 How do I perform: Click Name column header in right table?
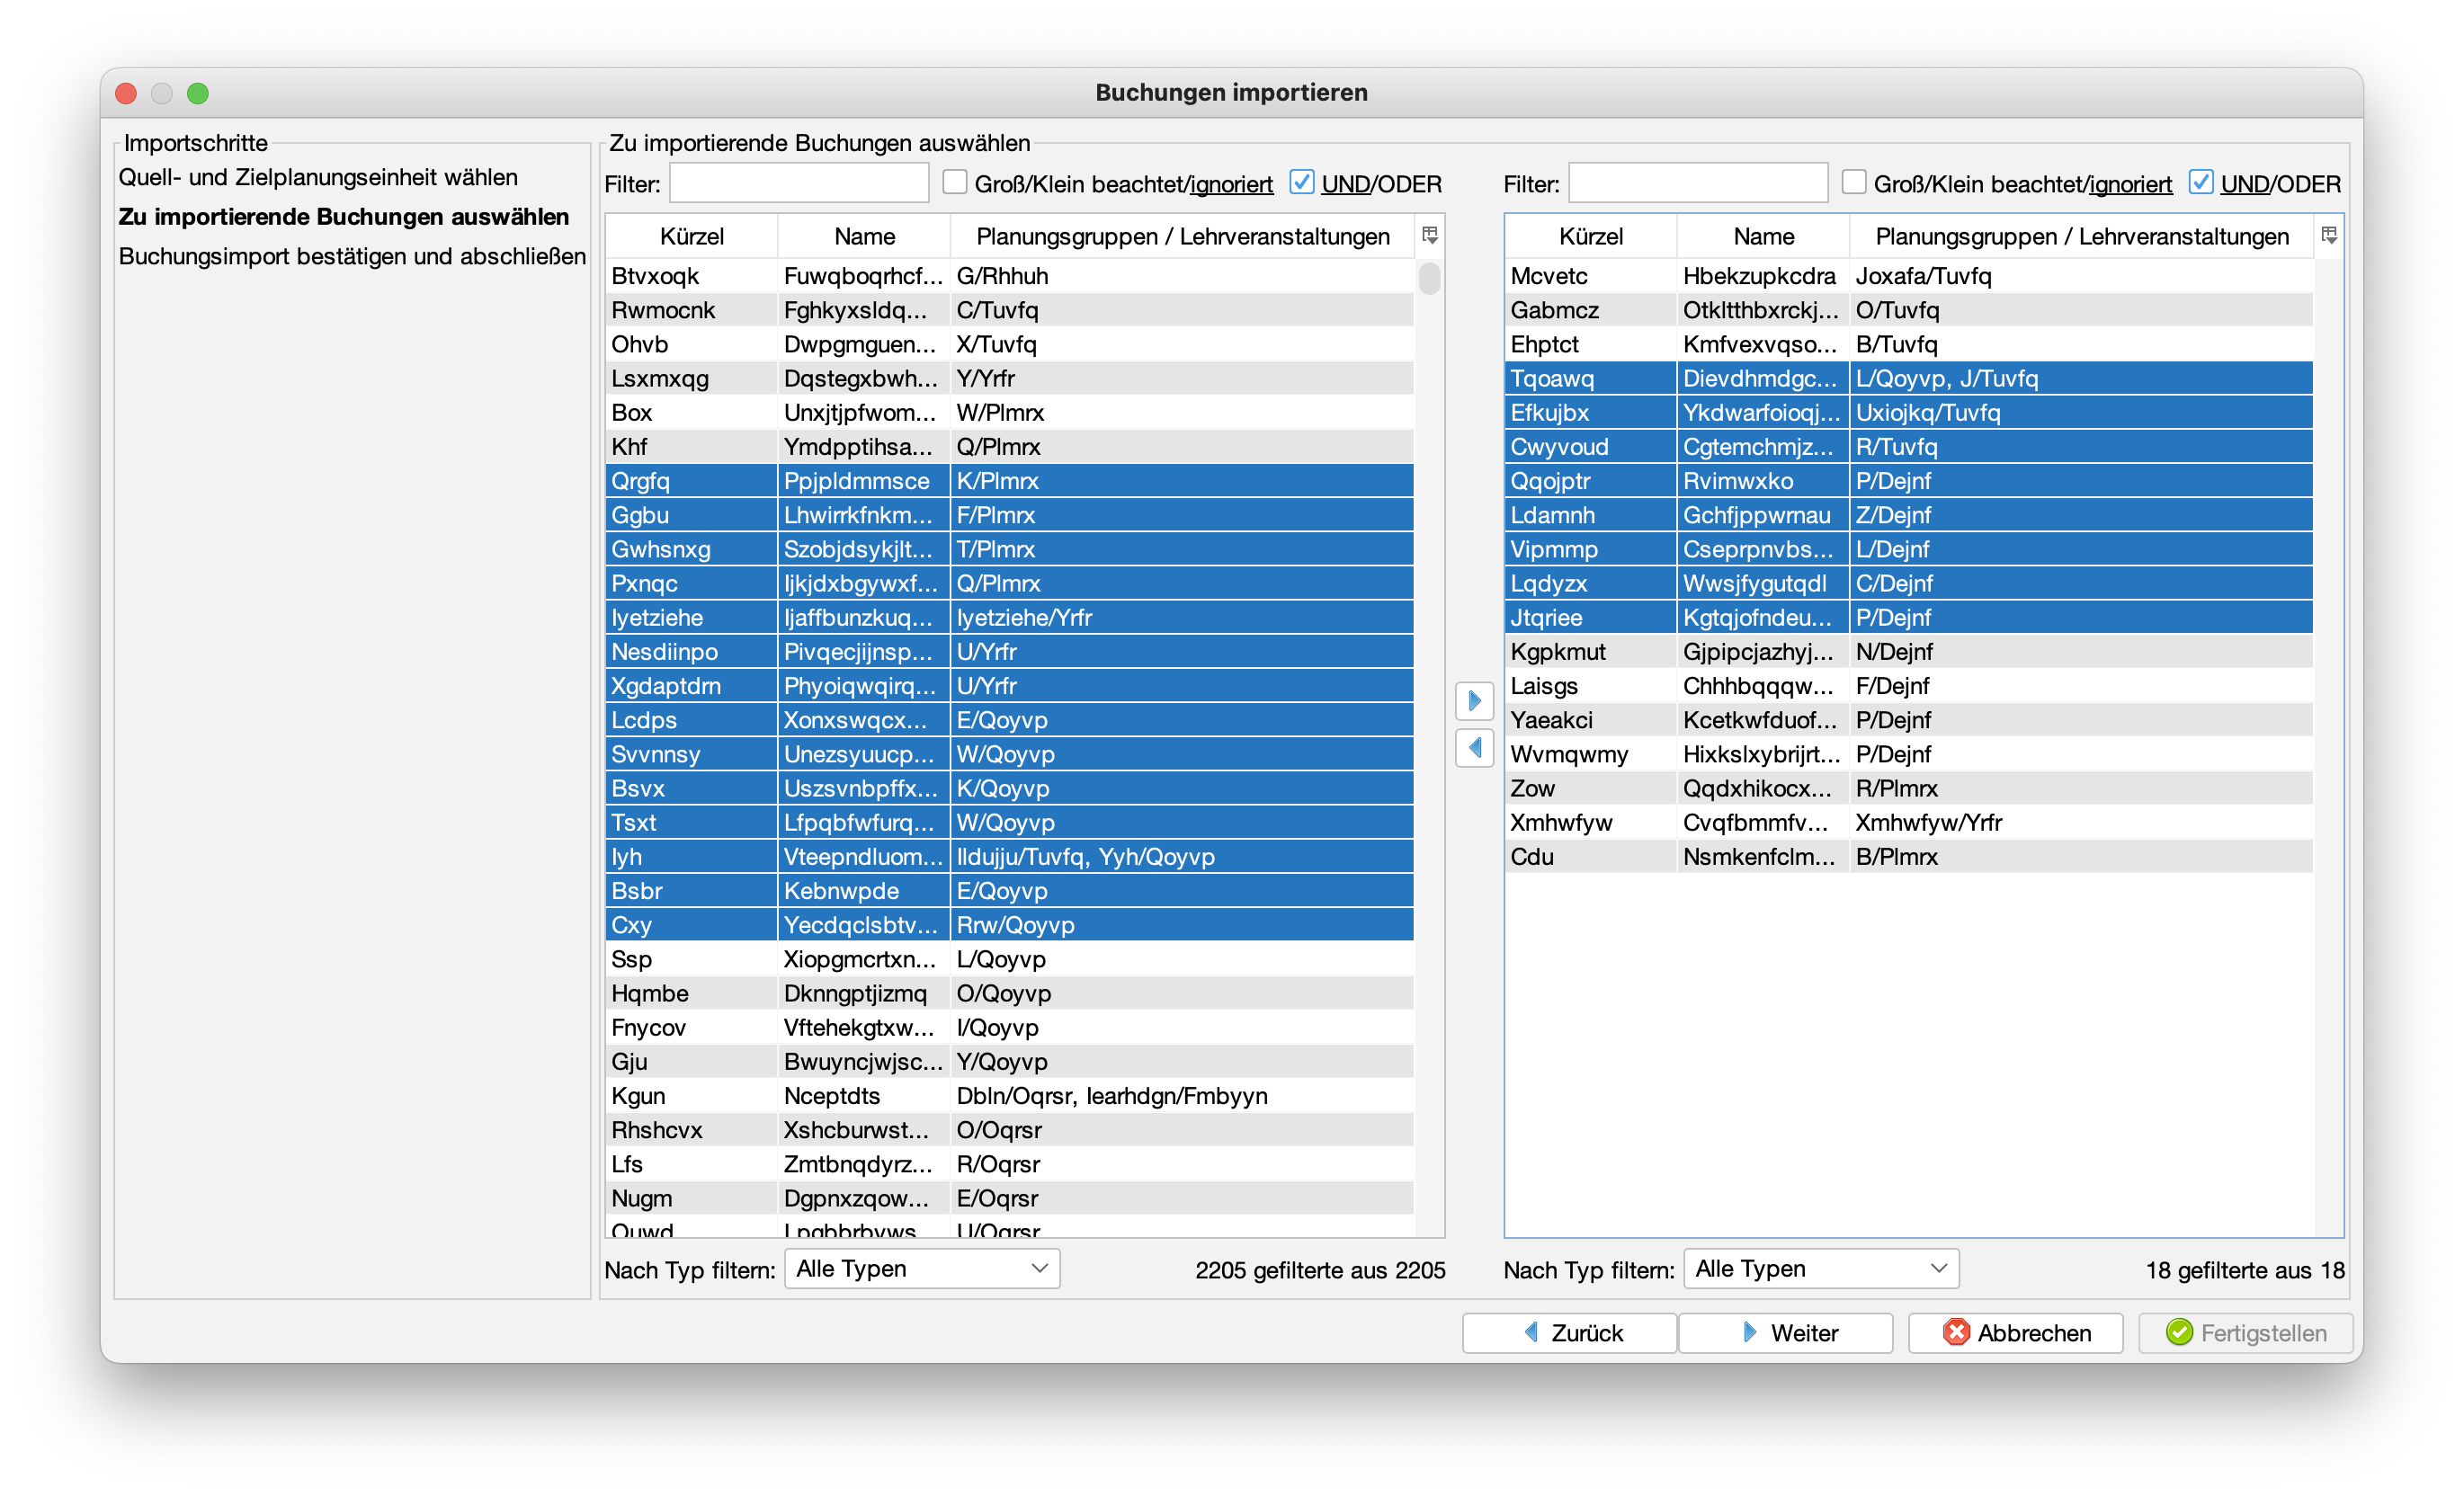(x=1763, y=236)
